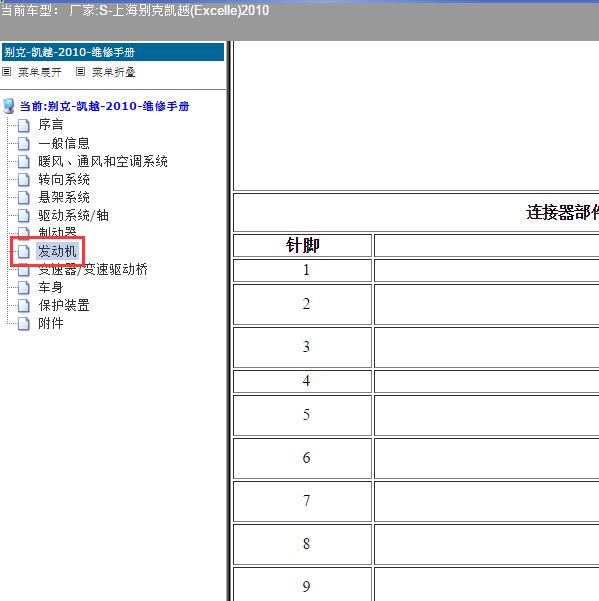The image size is (599, 601).
Task: Click the 当前车型 title bar text
Action: pos(135,11)
